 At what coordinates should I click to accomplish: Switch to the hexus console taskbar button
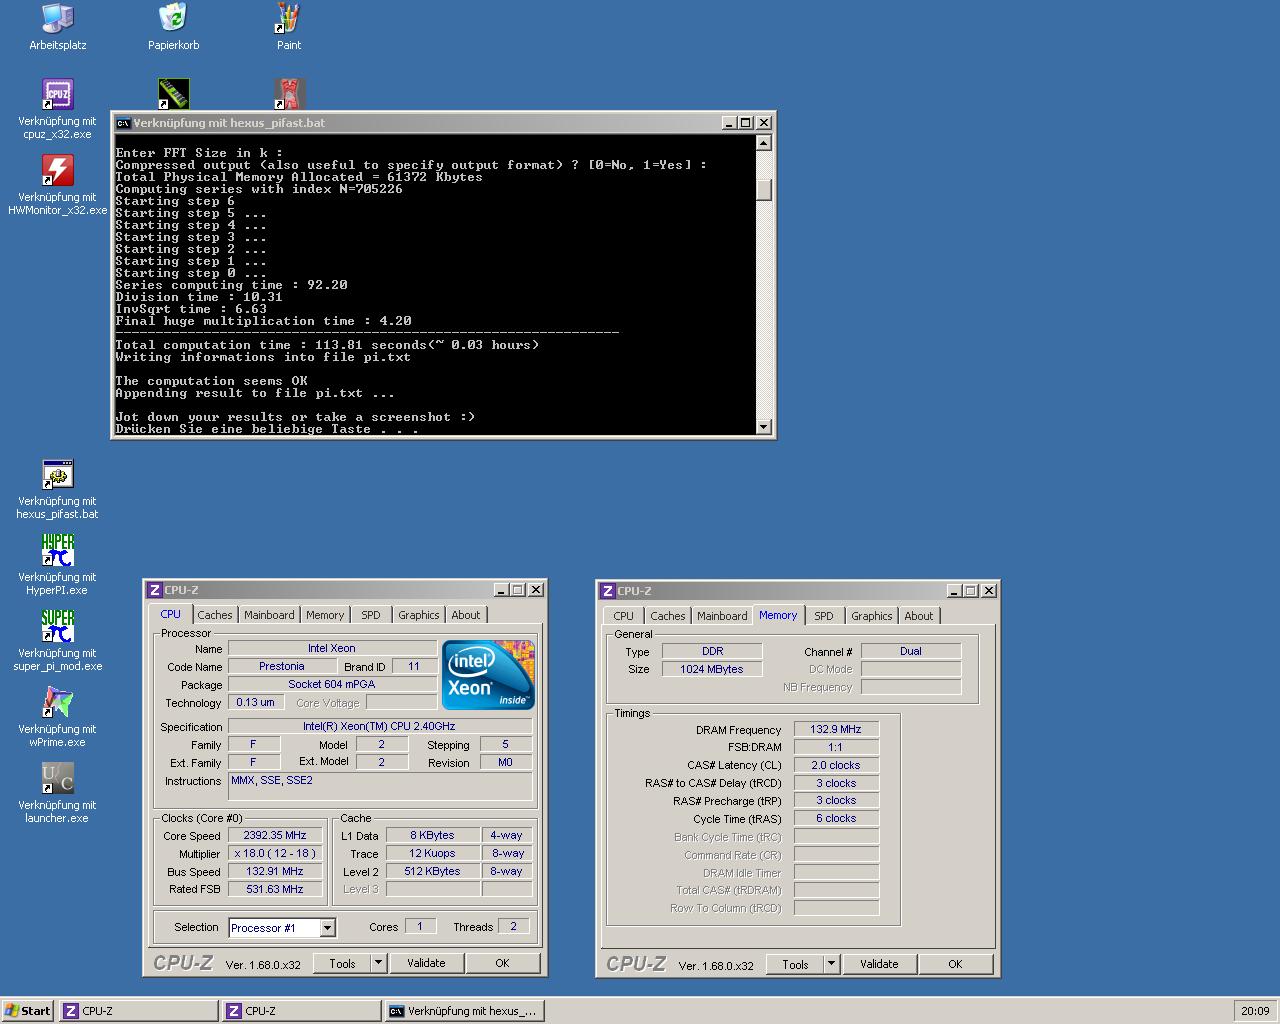coord(464,1011)
